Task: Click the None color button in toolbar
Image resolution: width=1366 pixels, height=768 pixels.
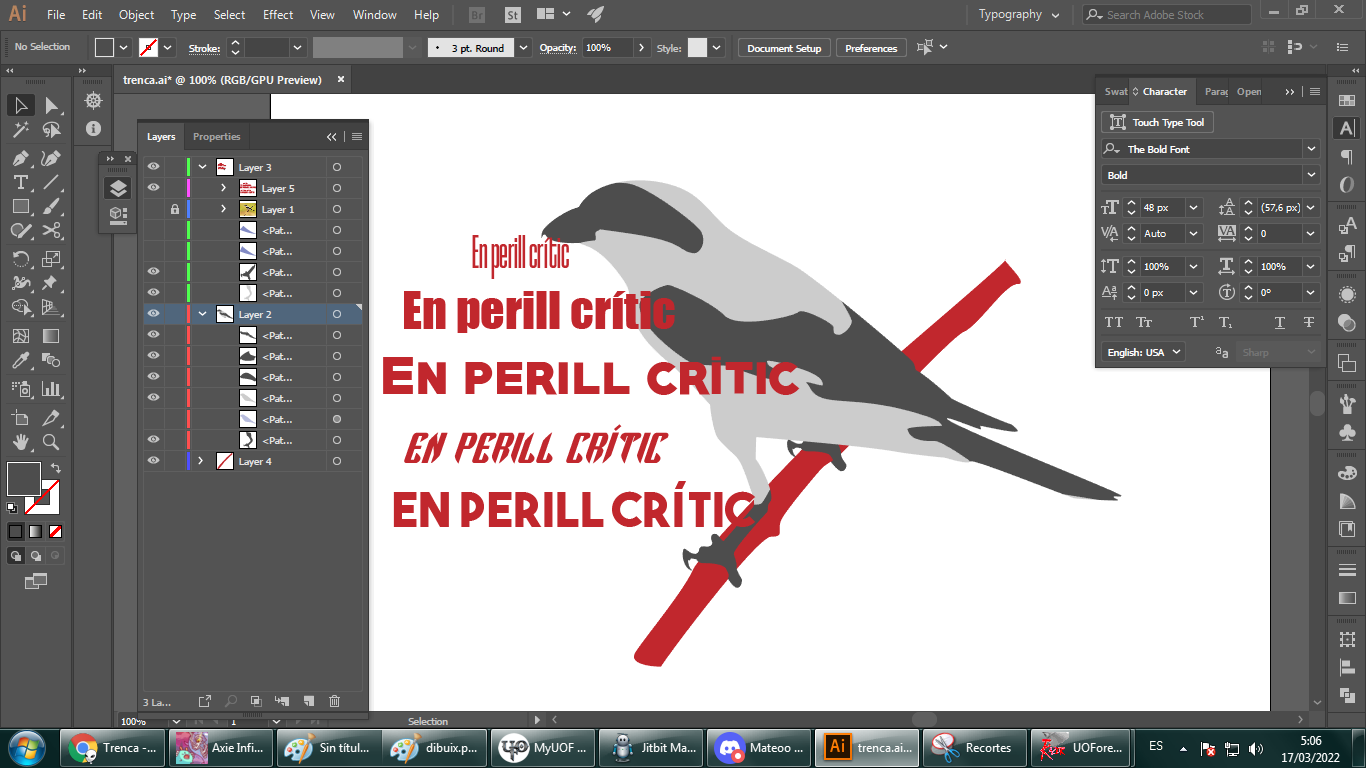Action: point(56,531)
